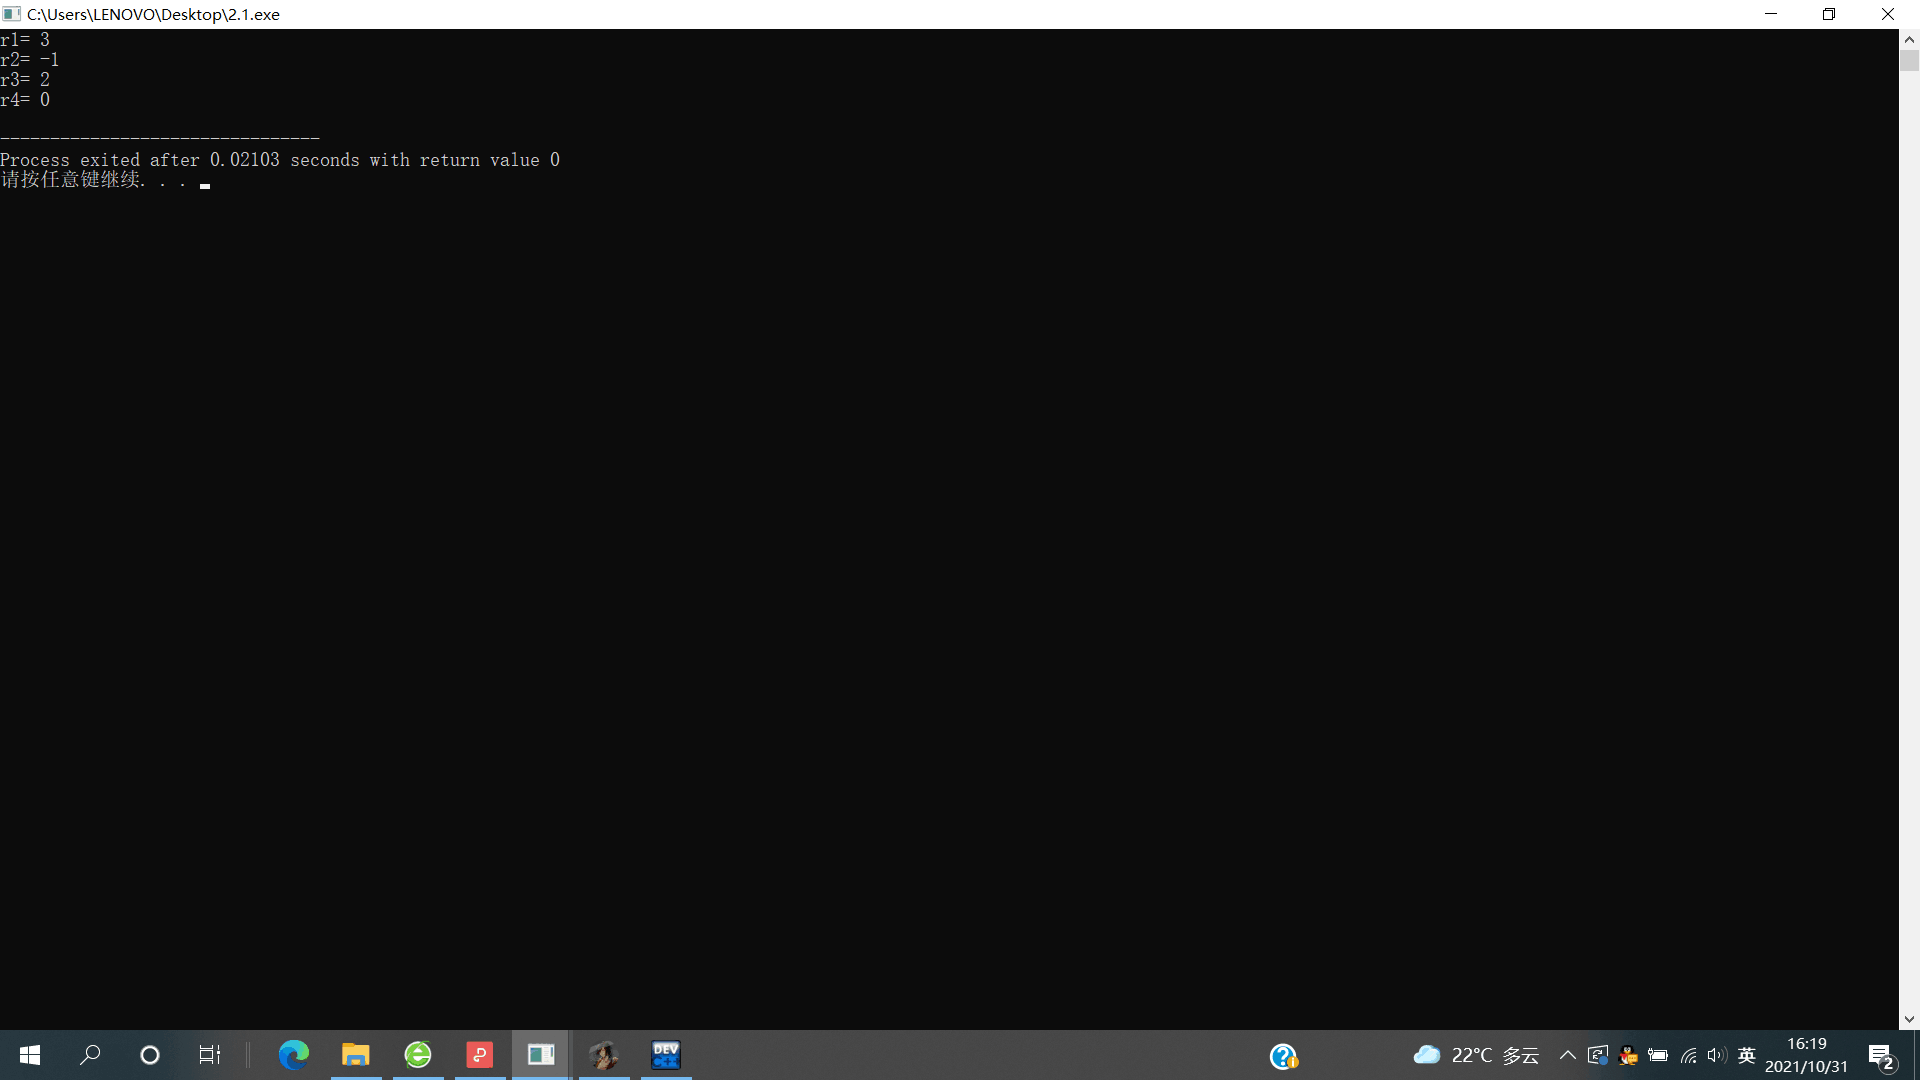Expand hidden system tray icons chevron
This screenshot has height=1080, width=1920.
[x=1567, y=1056]
